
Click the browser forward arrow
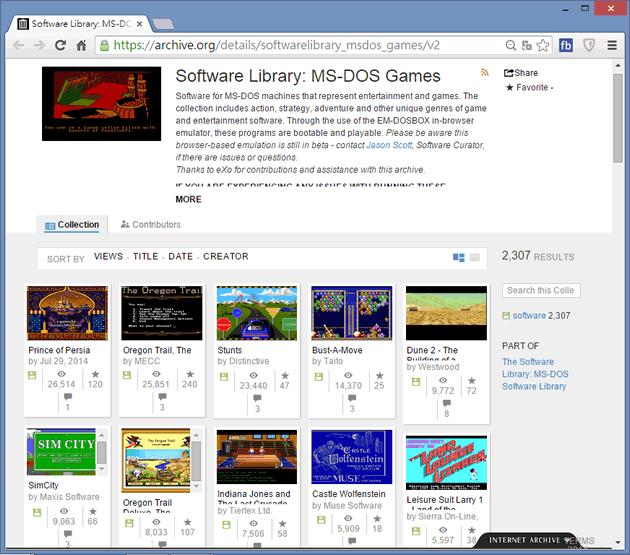pyautogui.click(x=39, y=45)
